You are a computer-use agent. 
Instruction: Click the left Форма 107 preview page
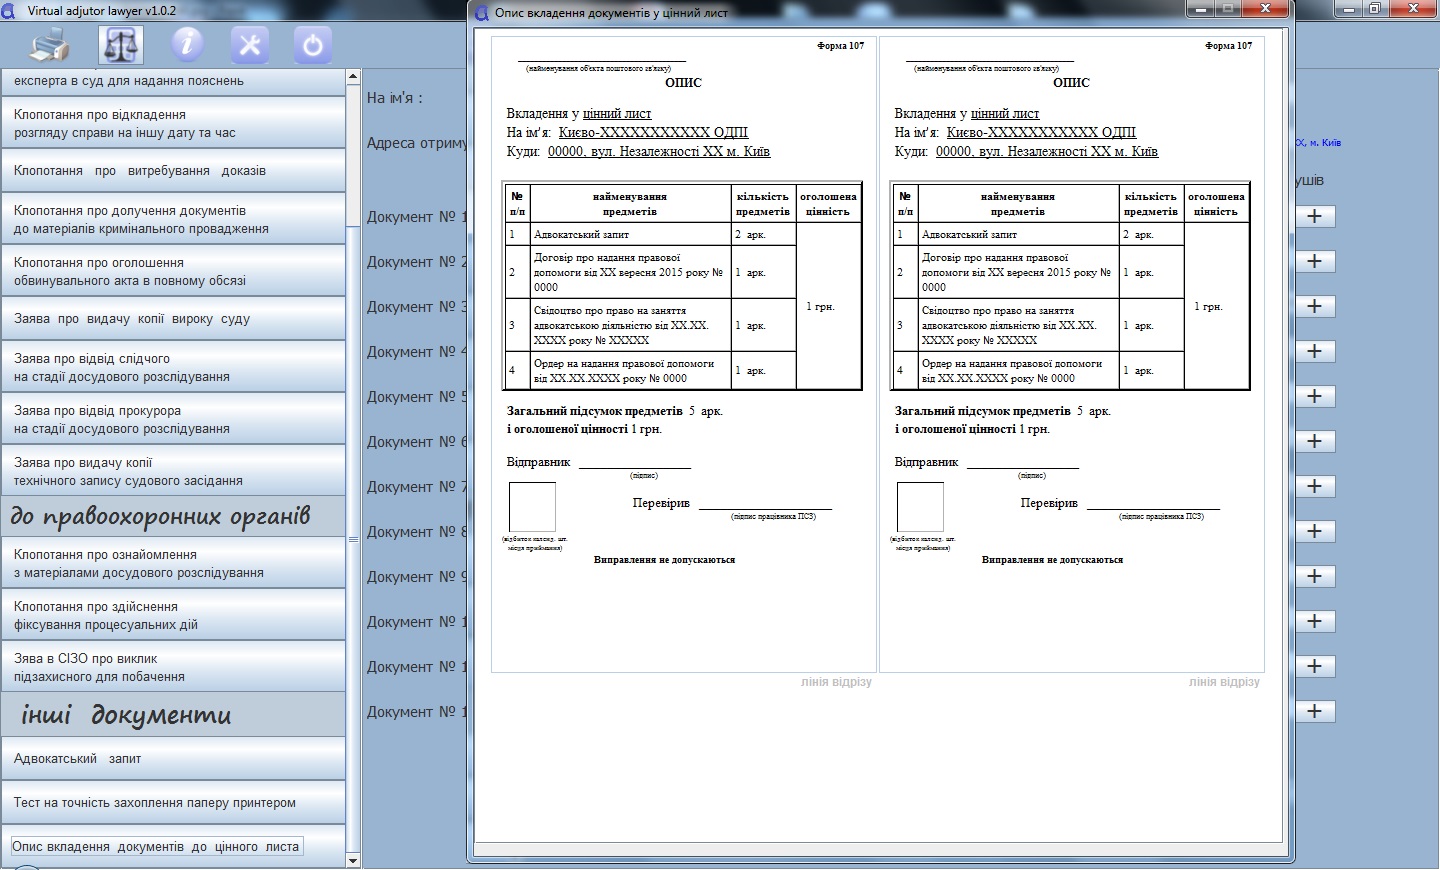(683, 355)
